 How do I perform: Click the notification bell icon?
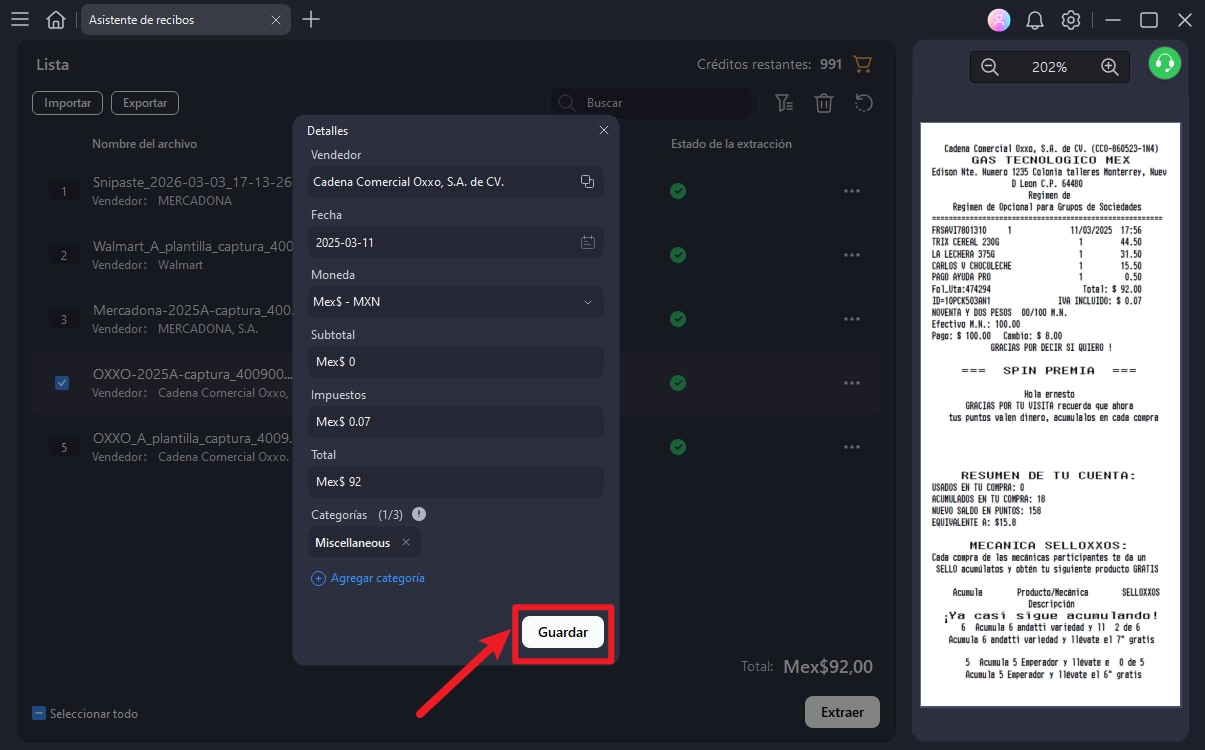click(x=1034, y=19)
